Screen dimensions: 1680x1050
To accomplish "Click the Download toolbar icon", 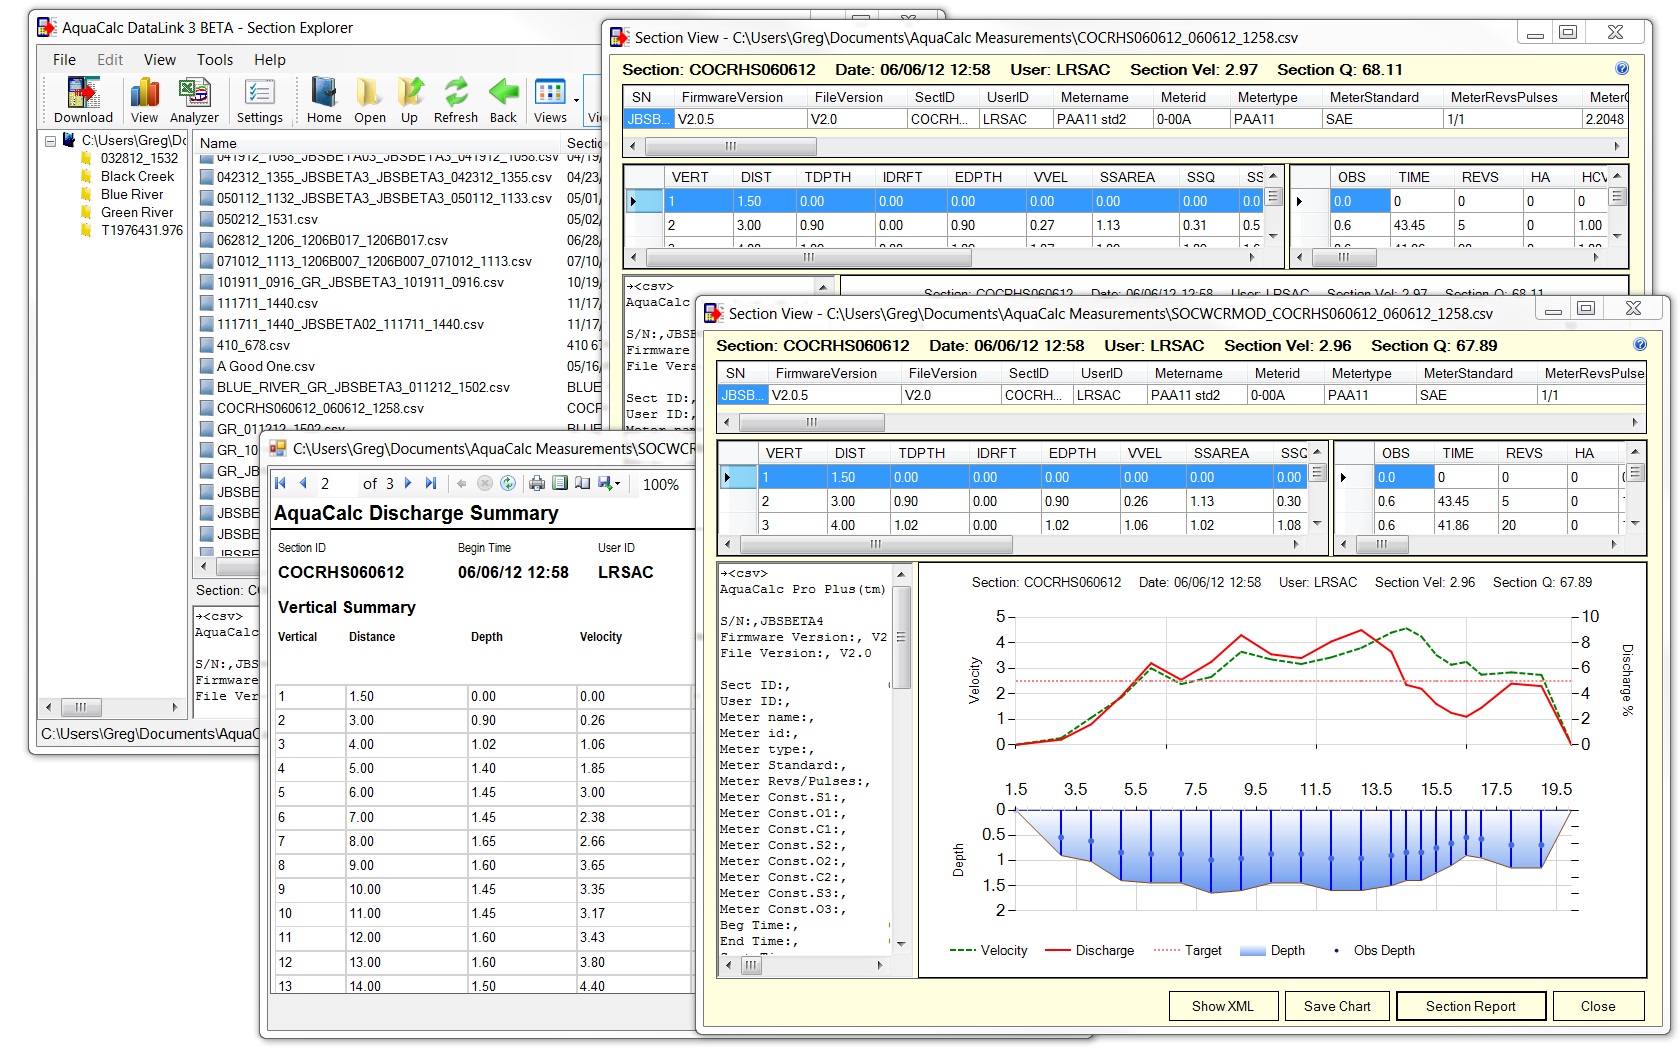I will pos(83,100).
